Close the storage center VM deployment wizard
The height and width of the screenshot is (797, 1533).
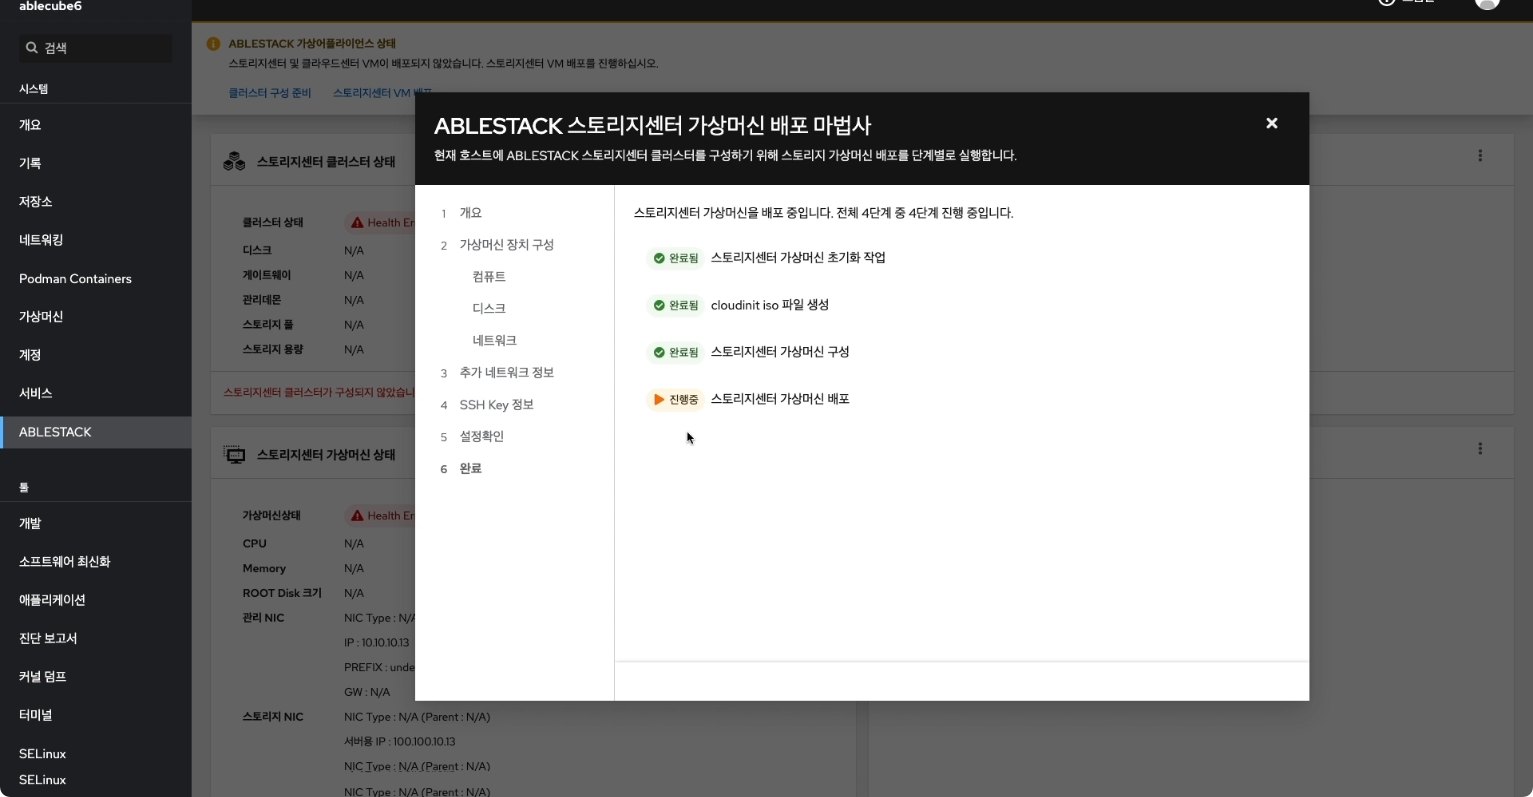1271,123
